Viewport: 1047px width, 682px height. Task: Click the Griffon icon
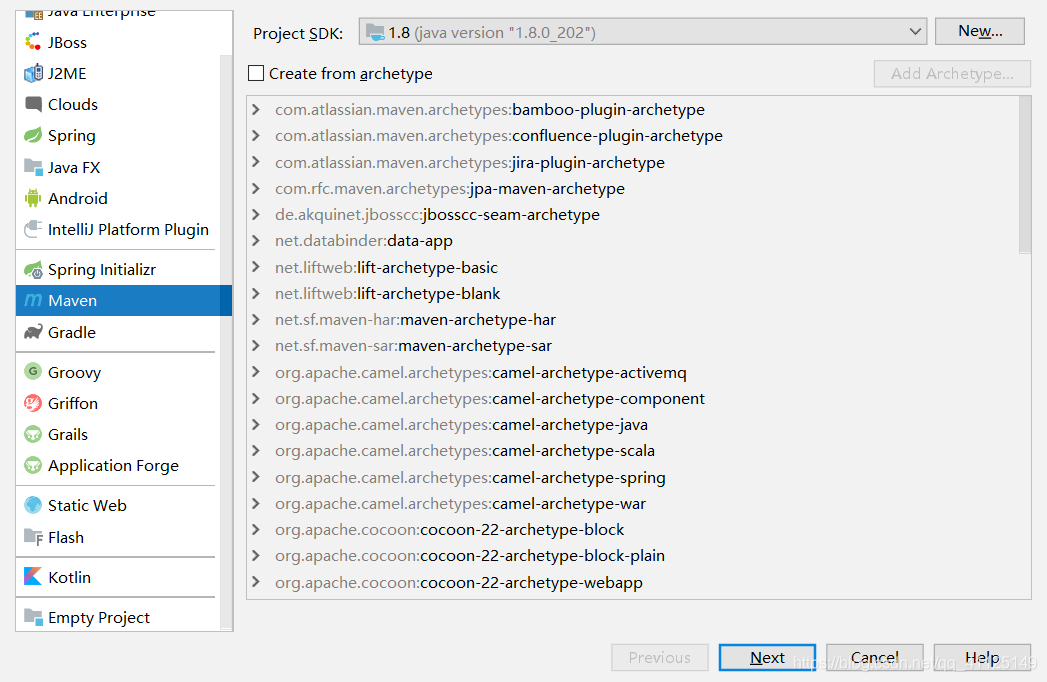[33, 403]
